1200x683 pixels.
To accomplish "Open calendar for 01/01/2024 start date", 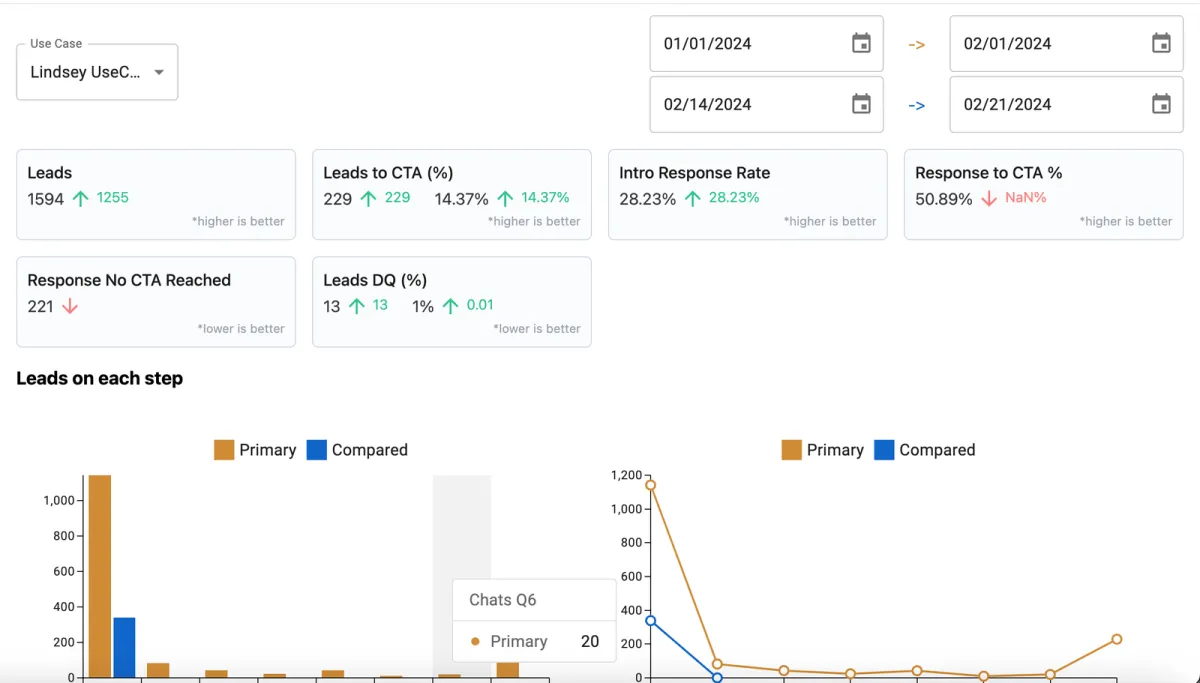I will click(861, 43).
